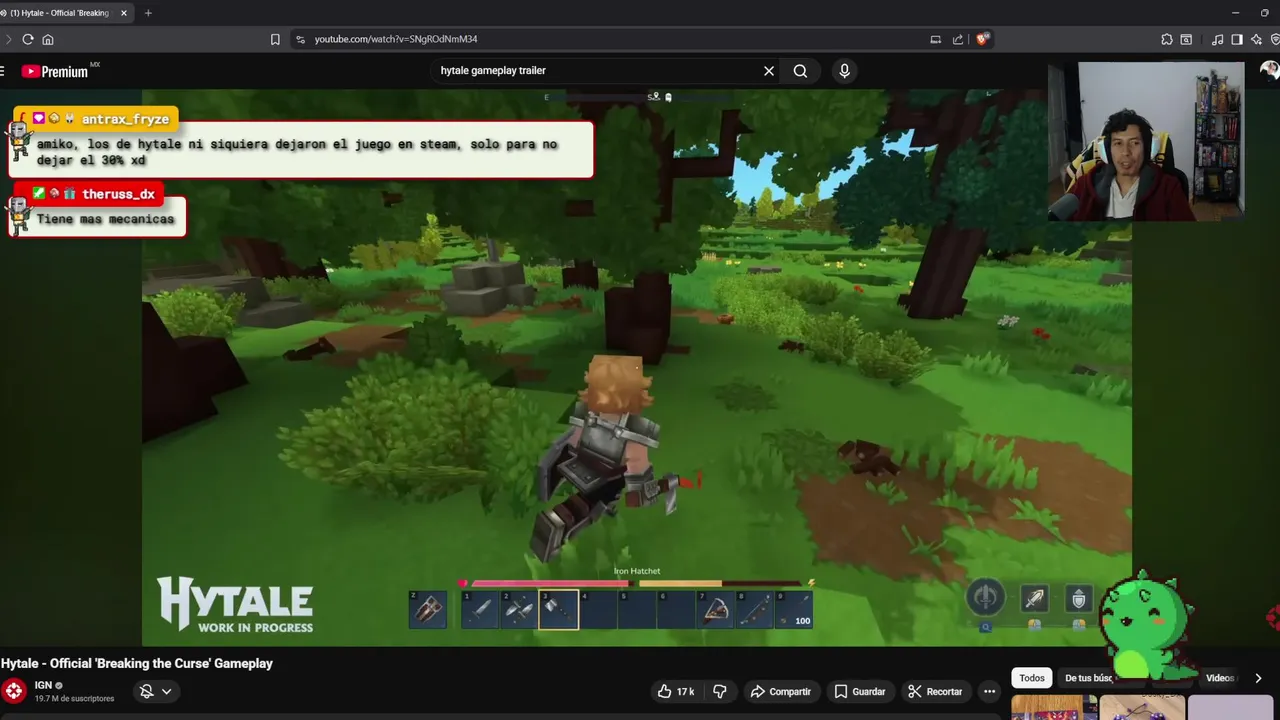Open the tab search icon
Screen dimensions: 1280x720
1186,39
